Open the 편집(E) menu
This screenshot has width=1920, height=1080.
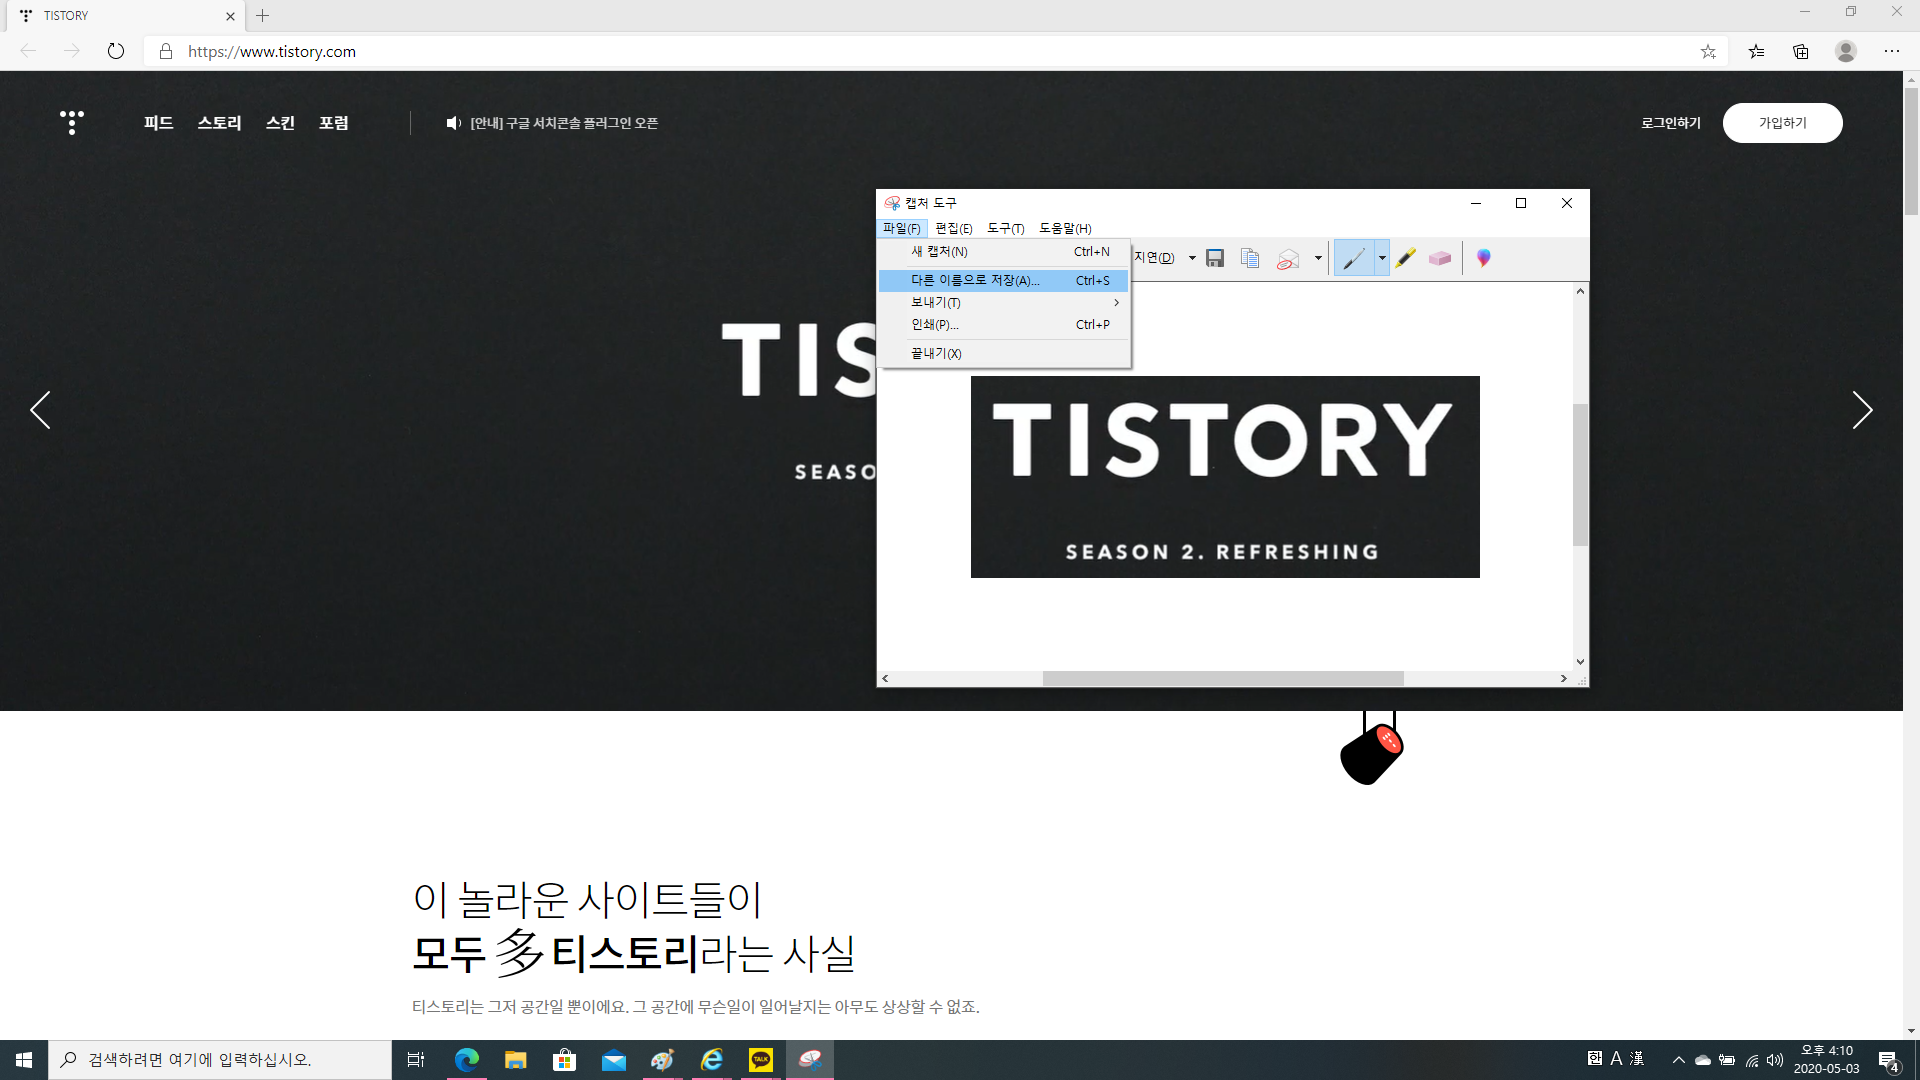[953, 228]
